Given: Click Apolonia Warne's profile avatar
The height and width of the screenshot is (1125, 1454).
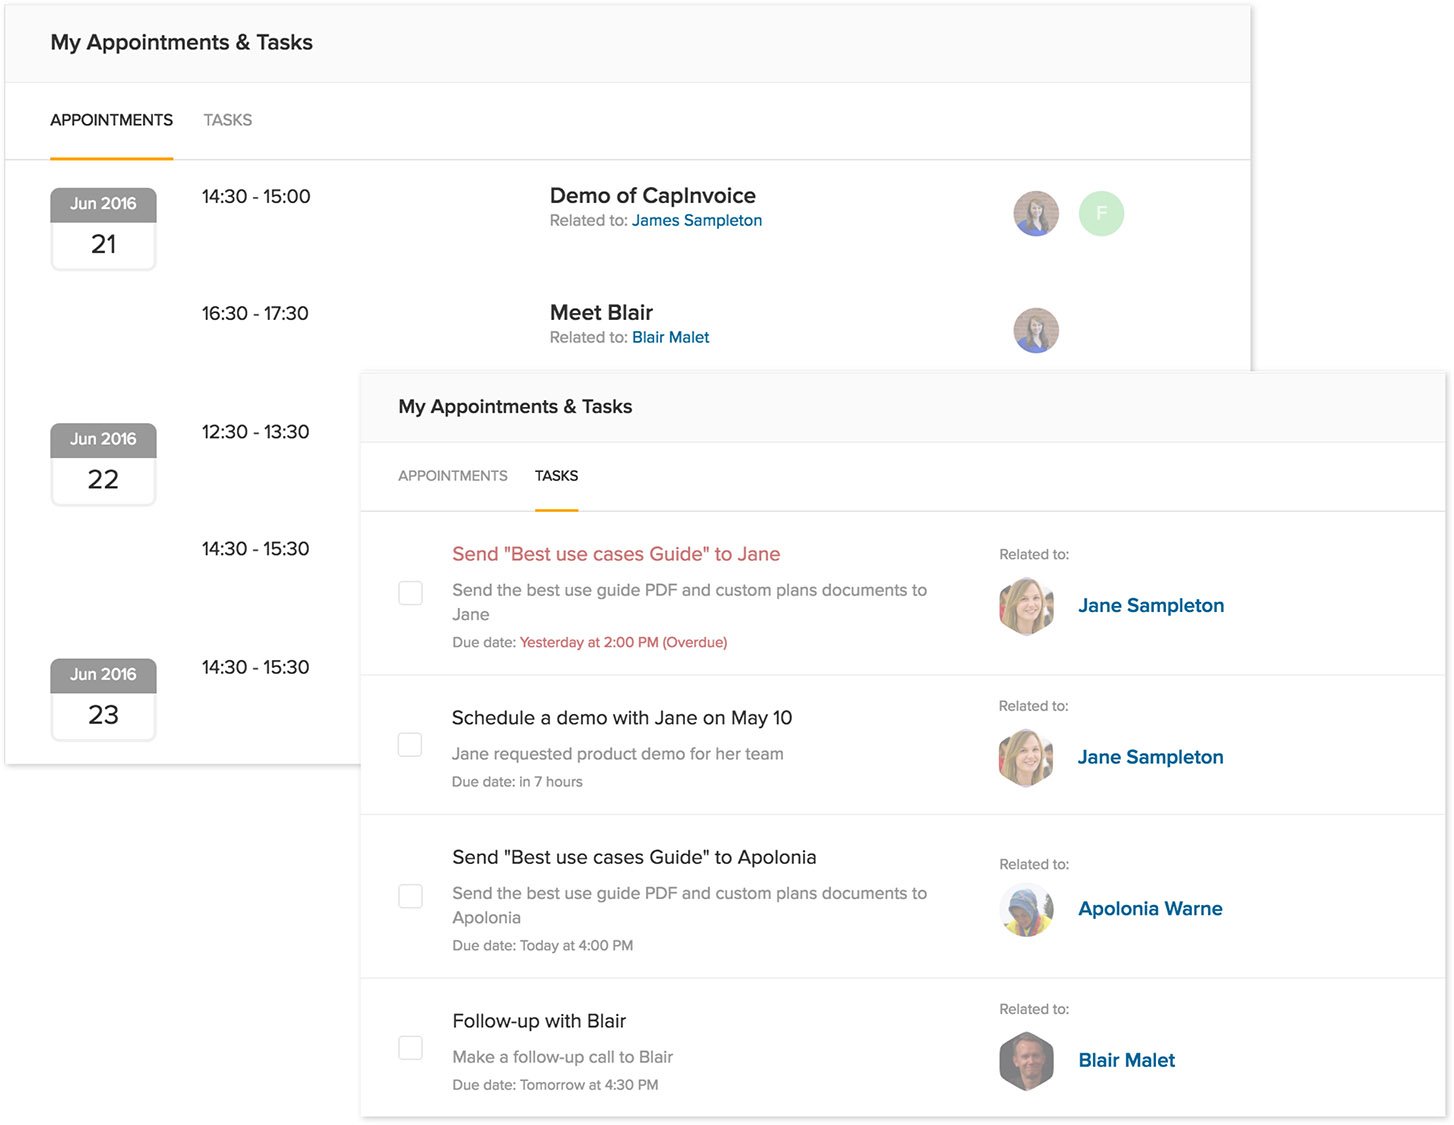Looking at the screenshot, I should (x=1026, y=909).
